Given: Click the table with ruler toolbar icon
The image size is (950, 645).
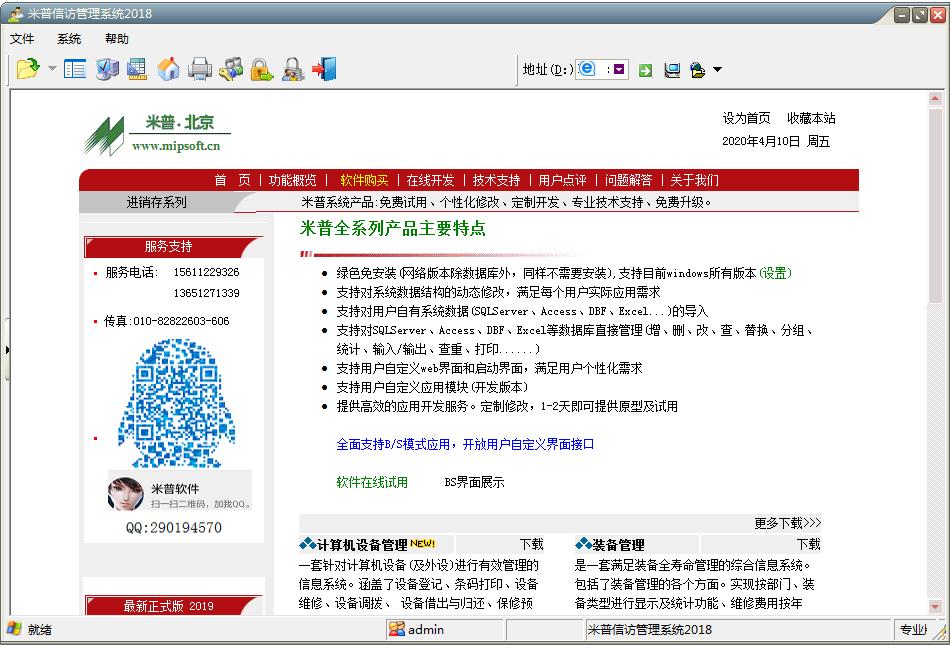Looking at the screenshot, I should tap(137, 69).
